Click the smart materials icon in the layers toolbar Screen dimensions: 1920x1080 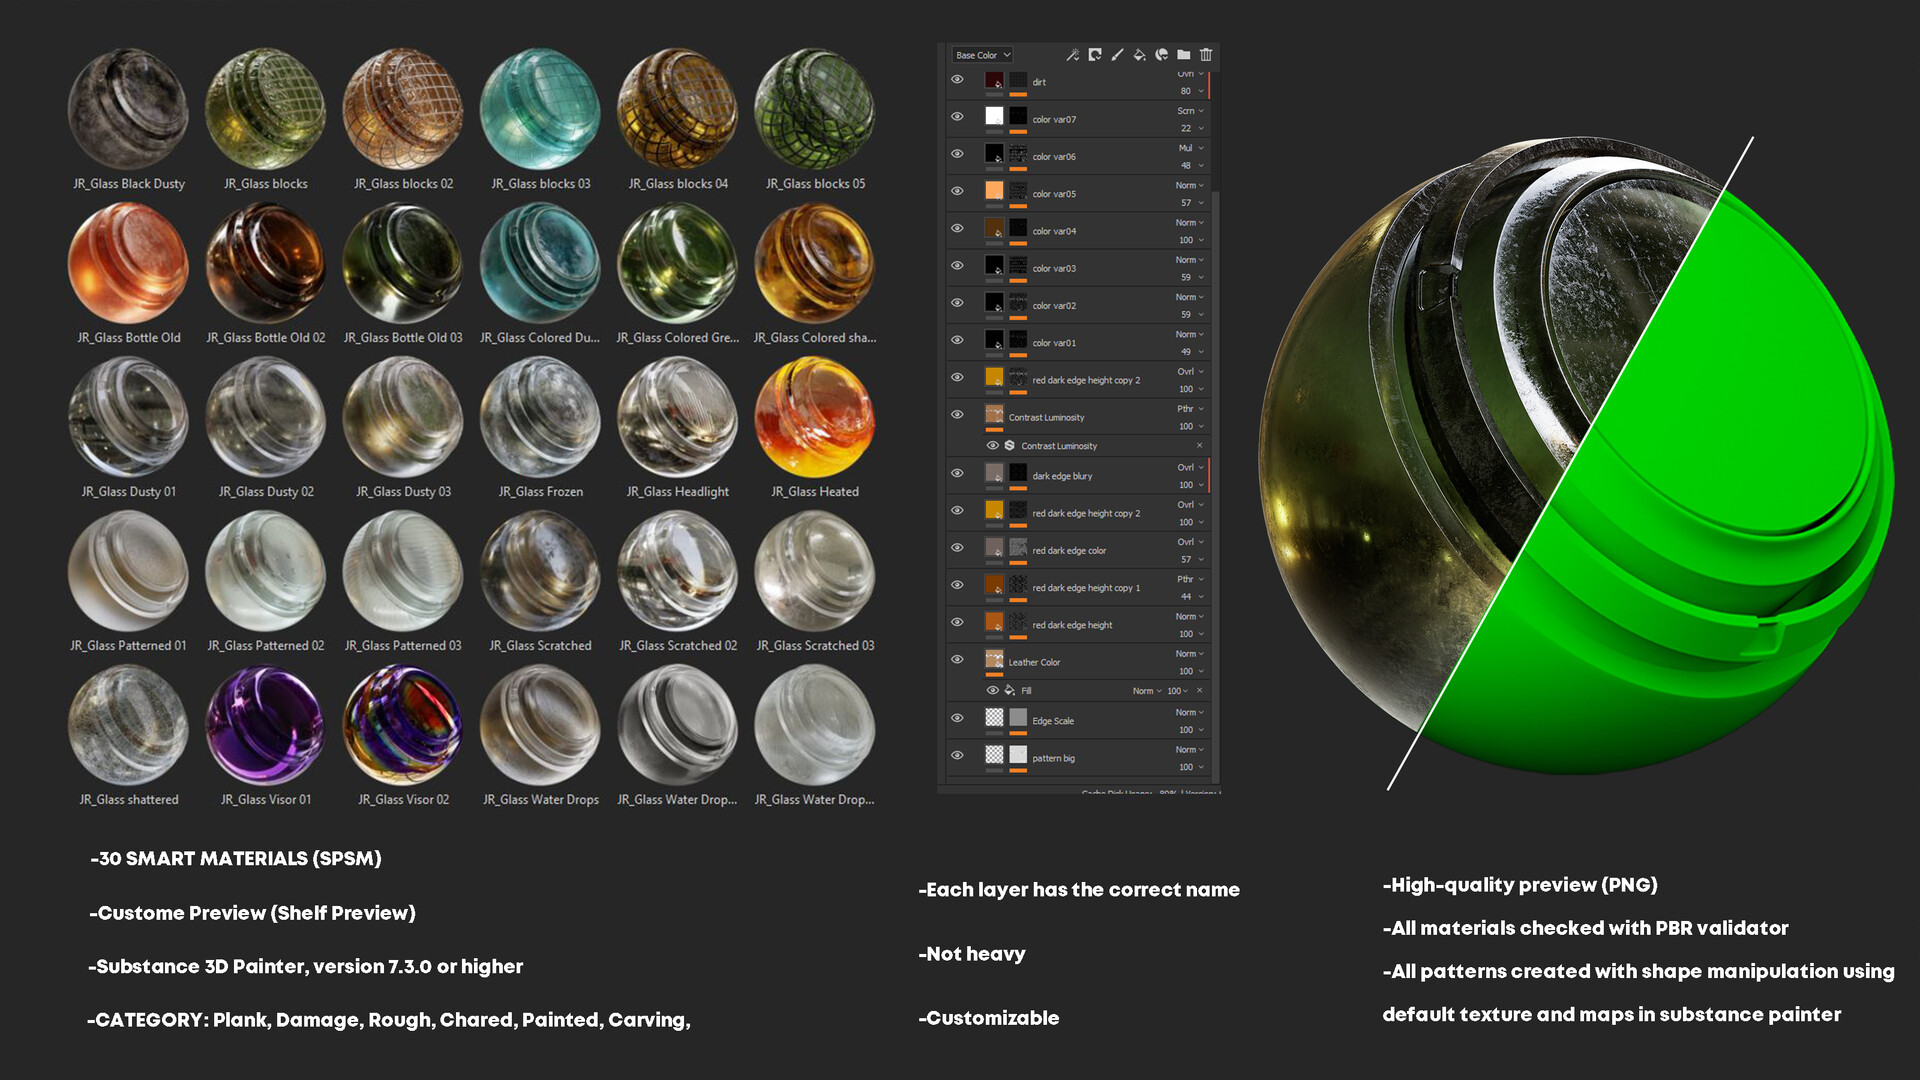pos(1161,56)
